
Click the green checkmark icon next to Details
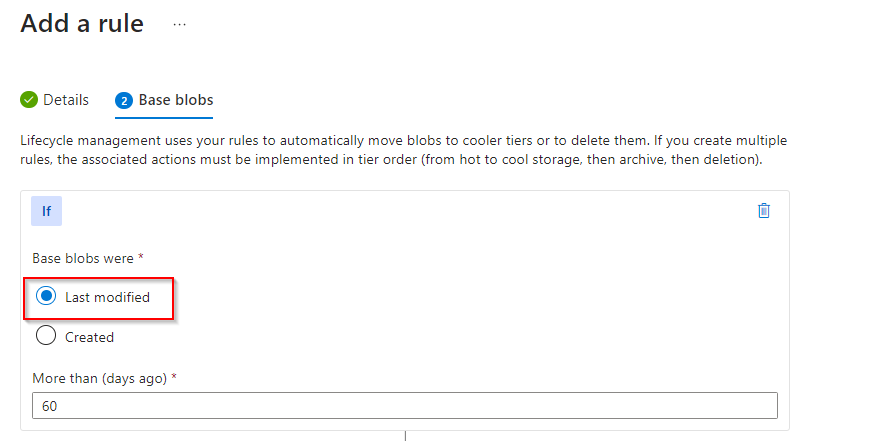point(29,100)
